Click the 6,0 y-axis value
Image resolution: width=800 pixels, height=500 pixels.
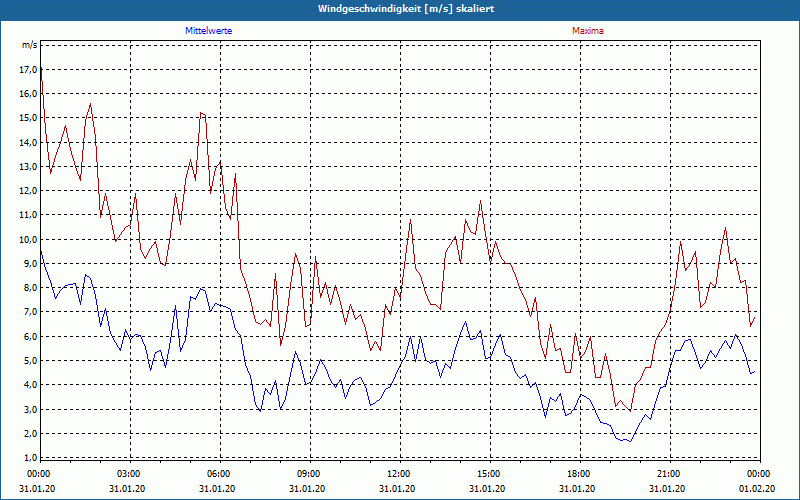(30, 336)
